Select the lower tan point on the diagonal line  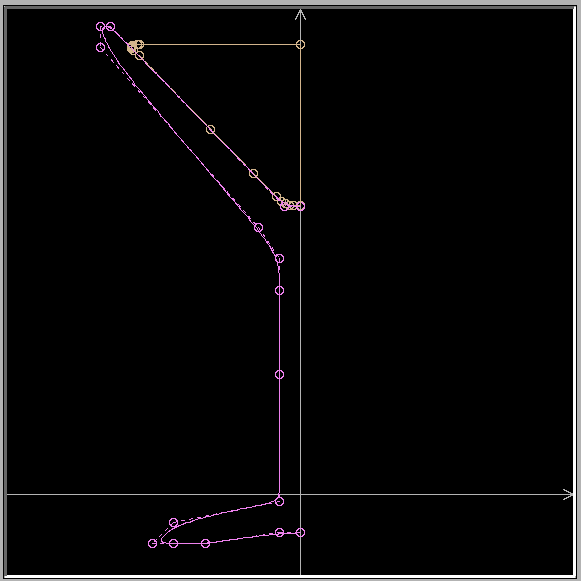point(253,173)
